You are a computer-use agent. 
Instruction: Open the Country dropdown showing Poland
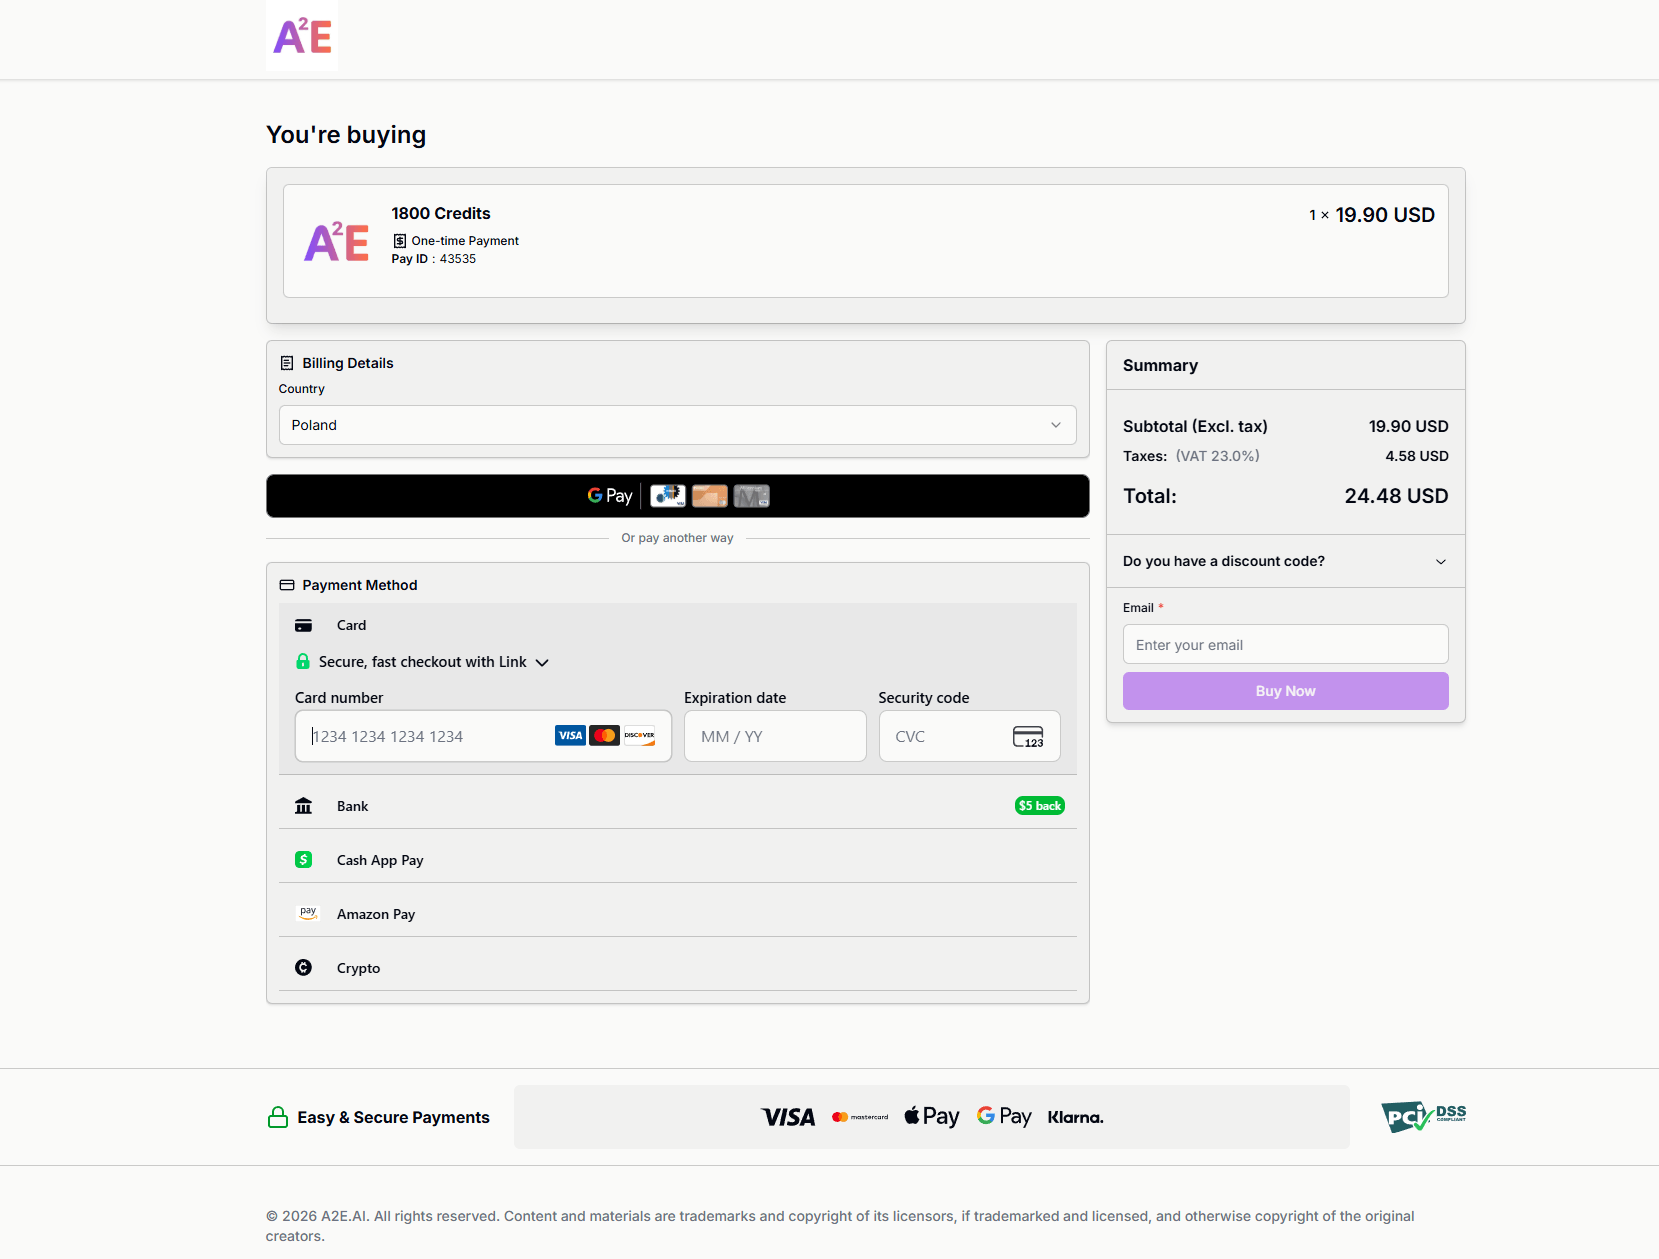click(x=677, y=425)
